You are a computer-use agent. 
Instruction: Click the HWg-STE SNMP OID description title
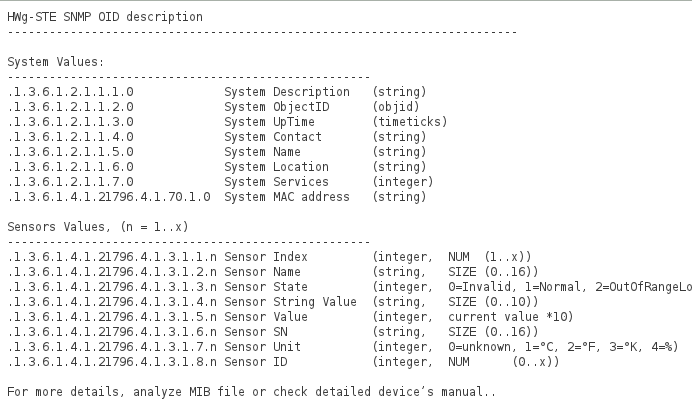[x=104, y=17]
